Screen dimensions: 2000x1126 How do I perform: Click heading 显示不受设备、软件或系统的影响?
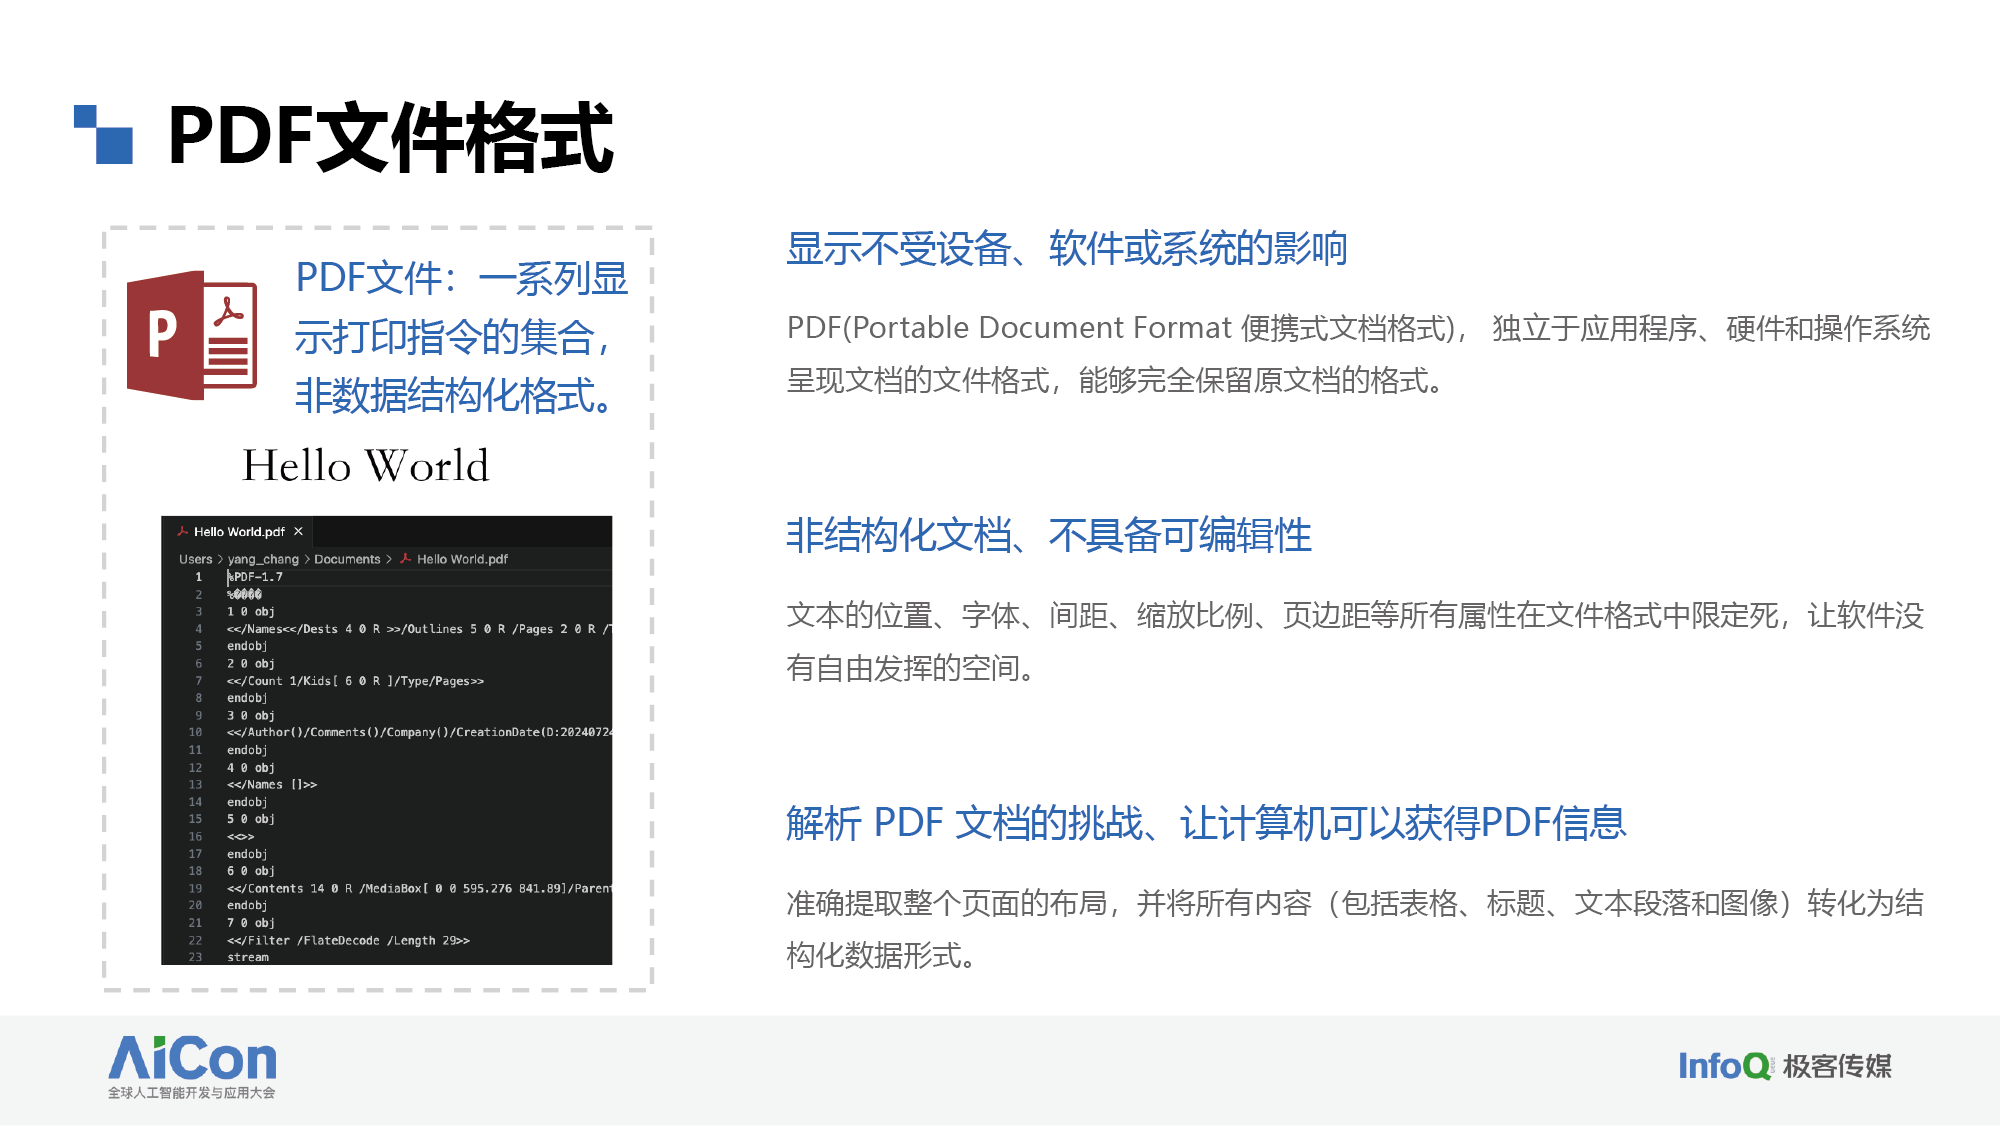point(1066,249)
